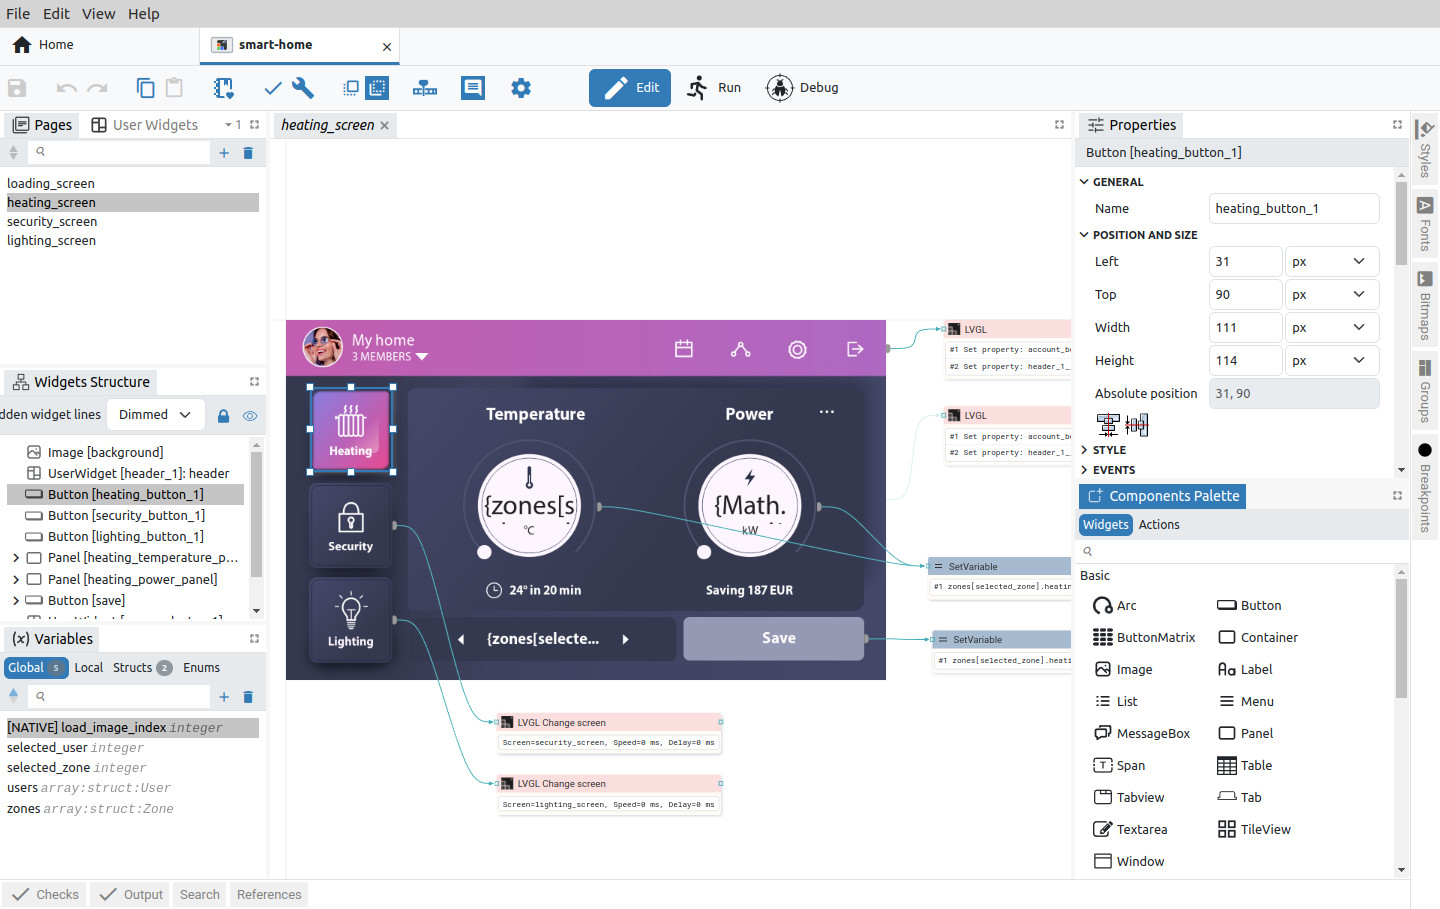Switch to Run mode
This screenshot has width=1440, height=909.
click(x=714, y=88)
